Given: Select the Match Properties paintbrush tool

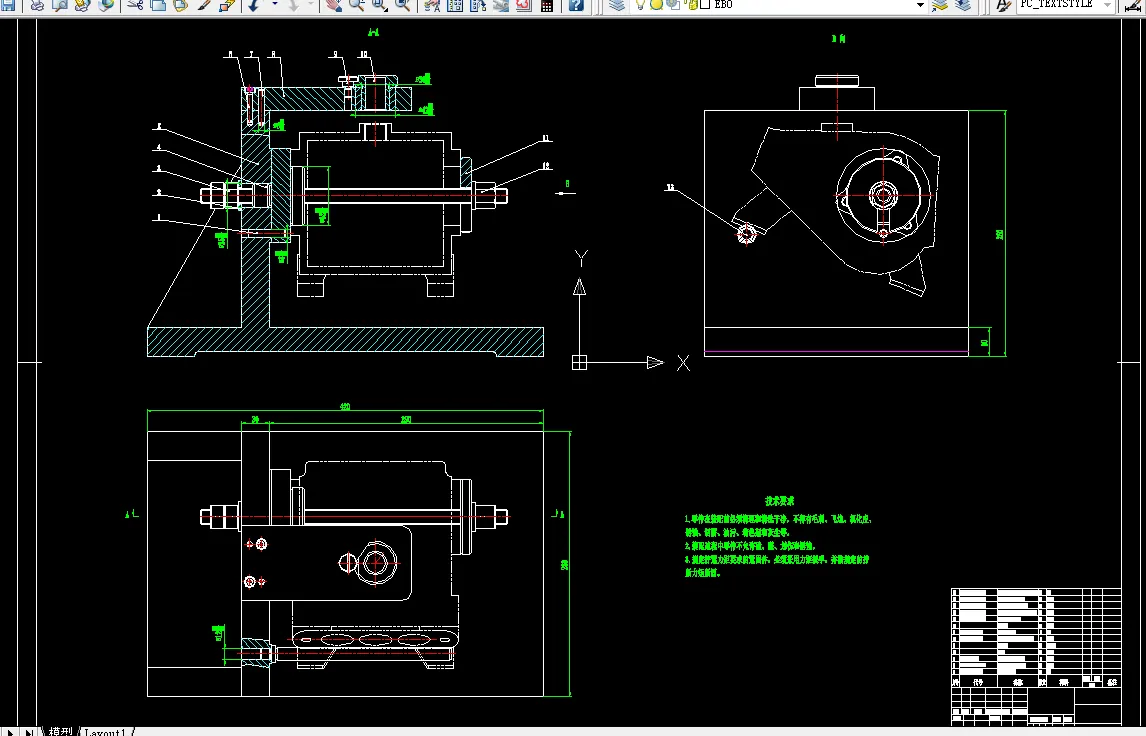Looking at the screenshot, I should point(204,5).
